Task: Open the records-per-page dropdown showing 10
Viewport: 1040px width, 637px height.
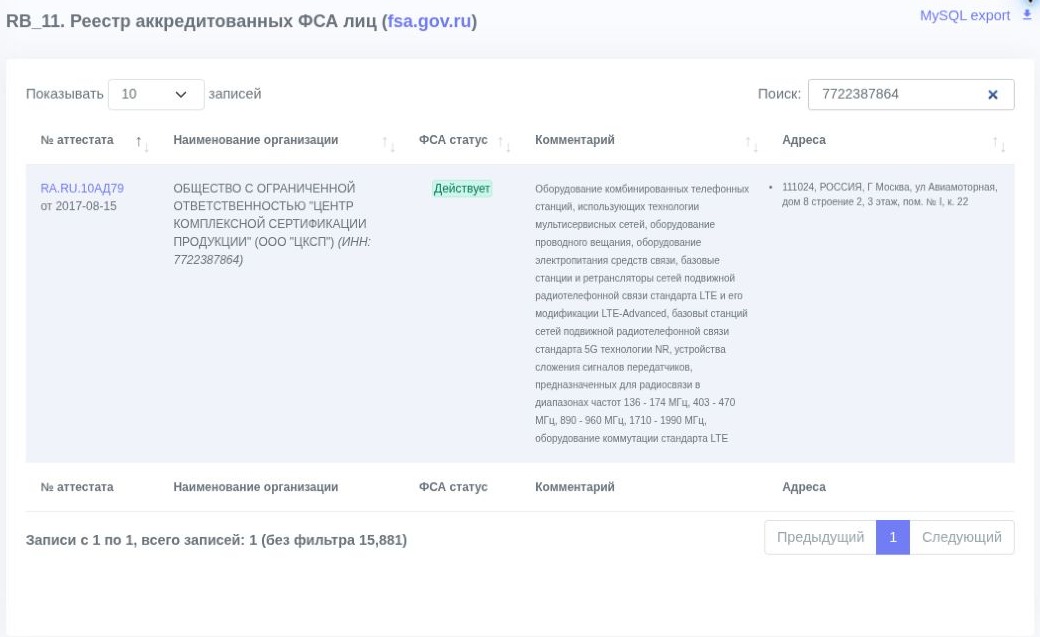Action: pos(156,94)
